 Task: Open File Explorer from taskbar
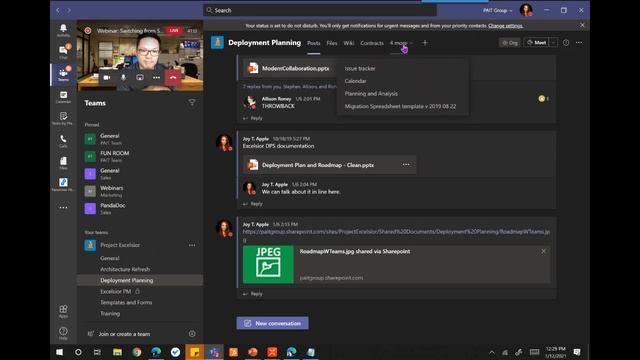point(118,352)
